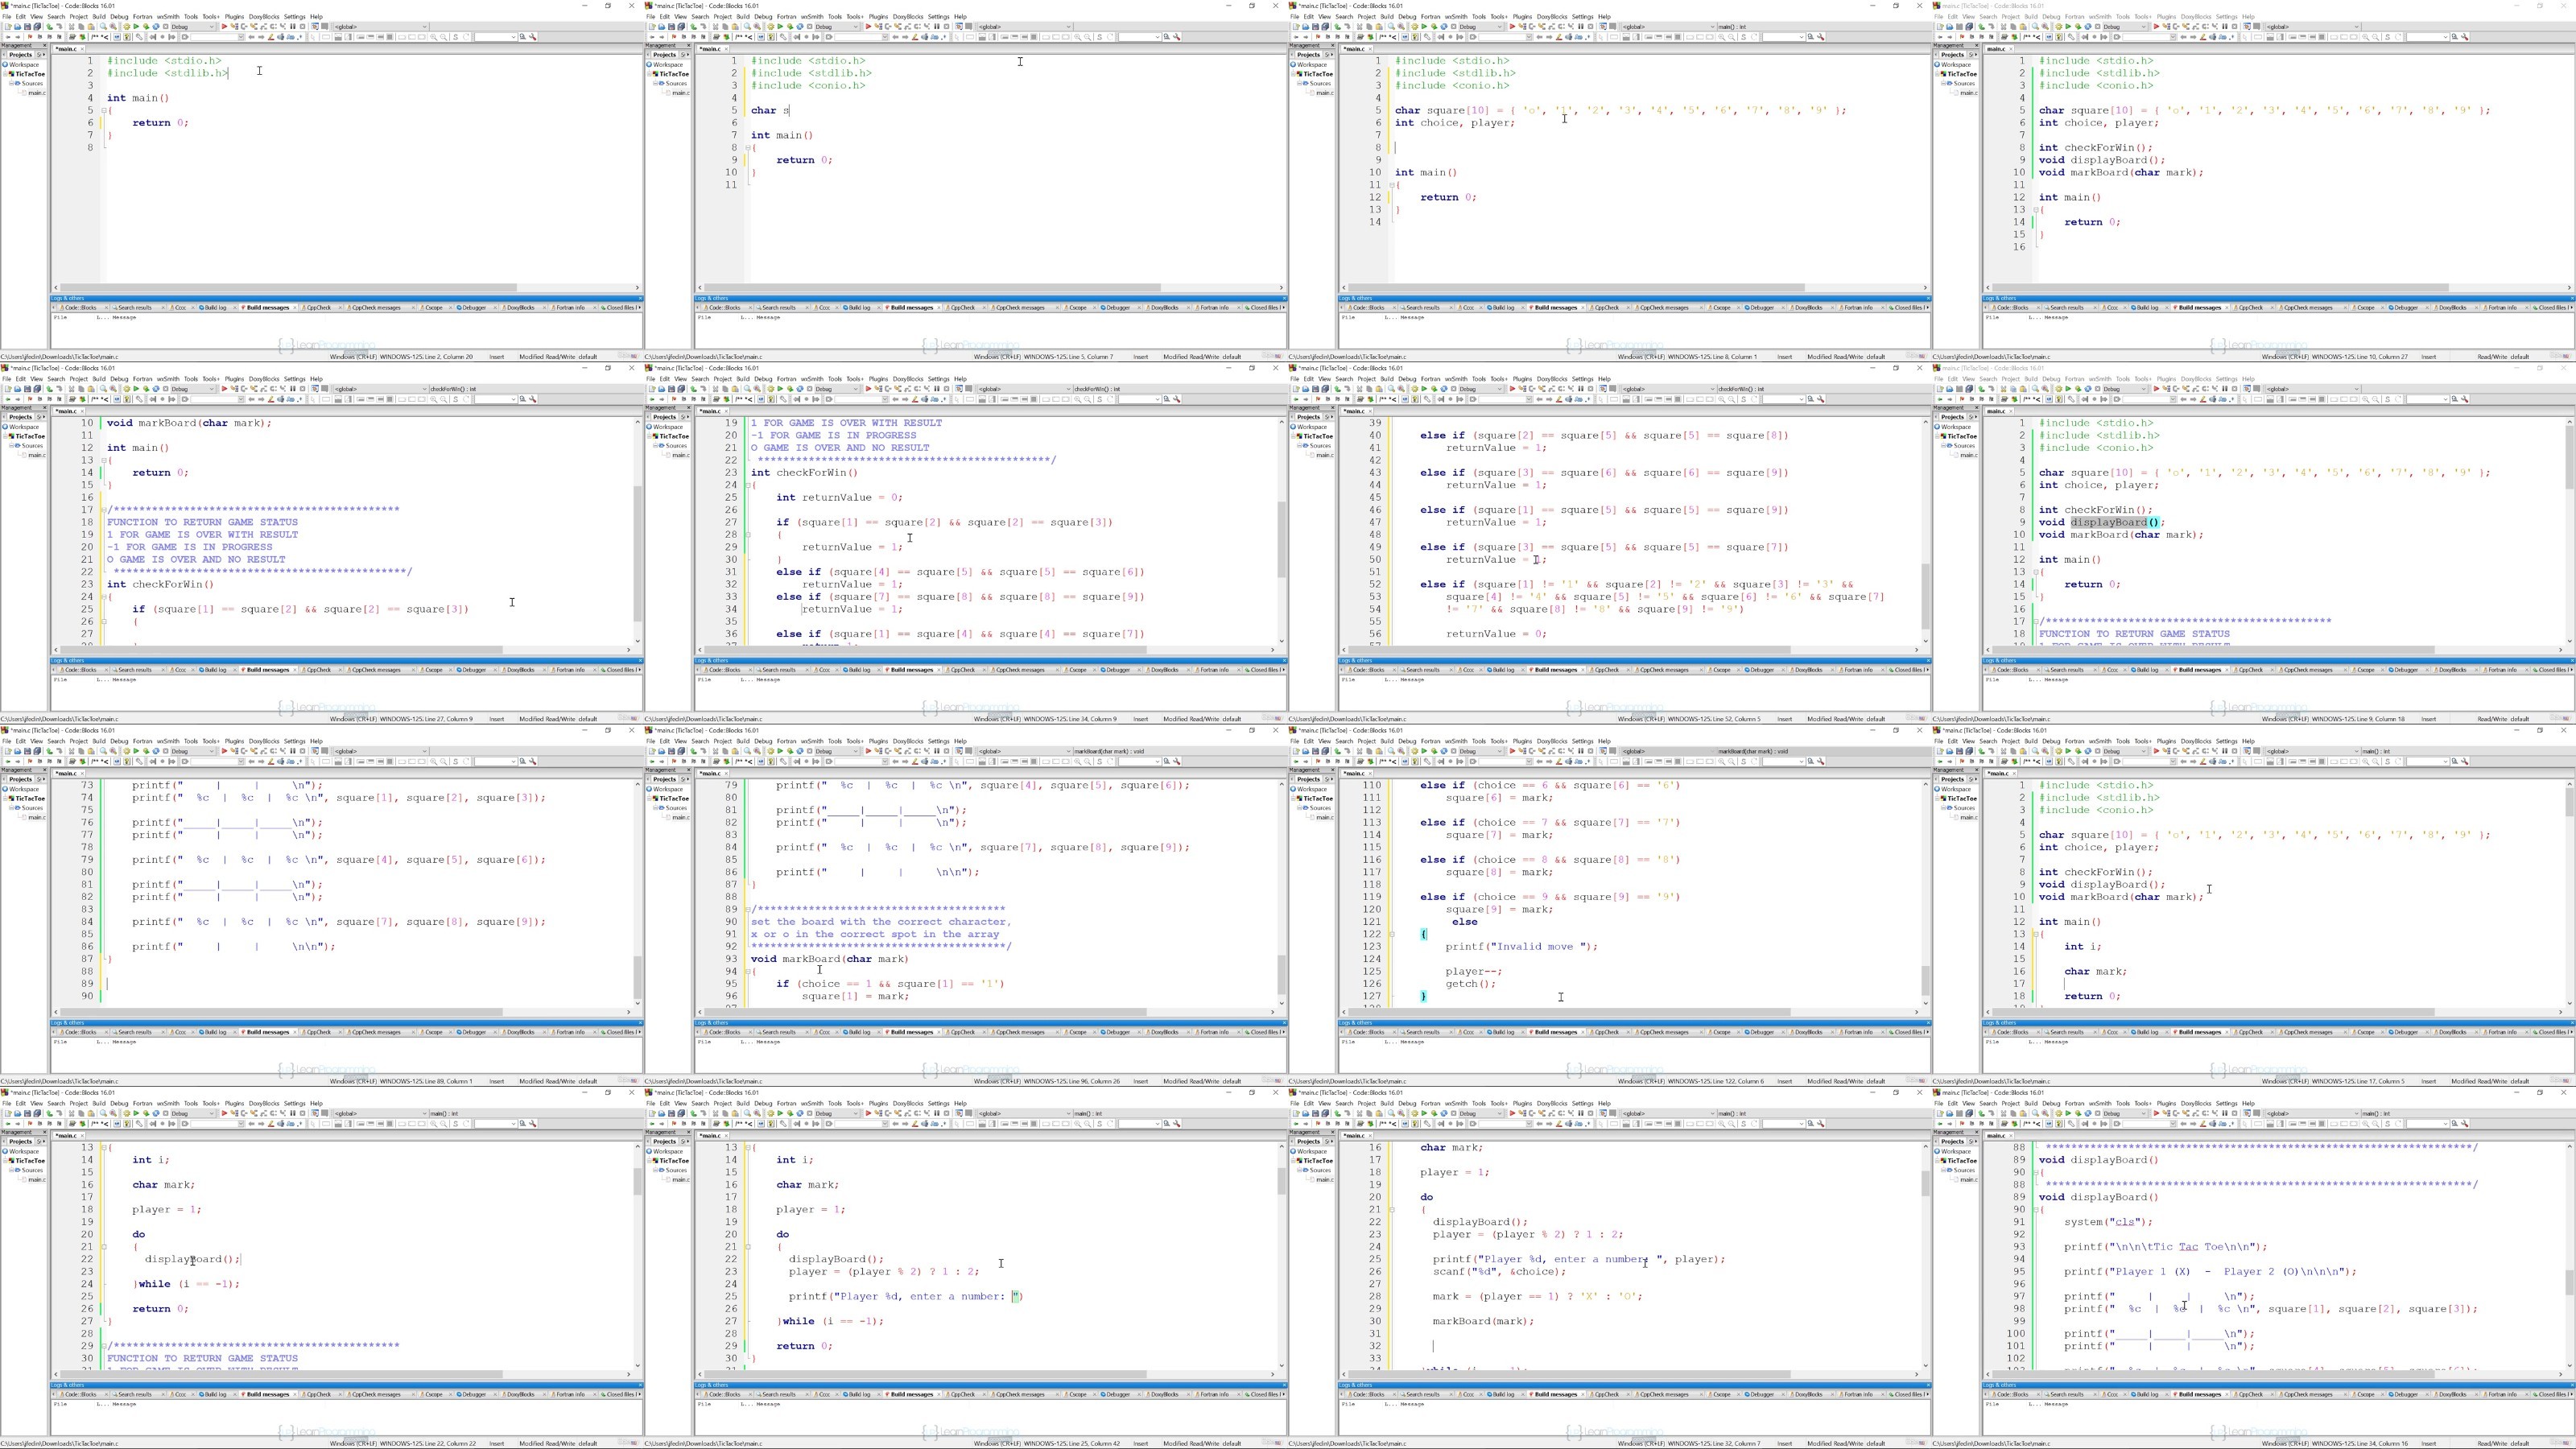Click editor horizontal scrollbar in window showing only two includes
2576x1449 pixels.
tap(348, 288)
